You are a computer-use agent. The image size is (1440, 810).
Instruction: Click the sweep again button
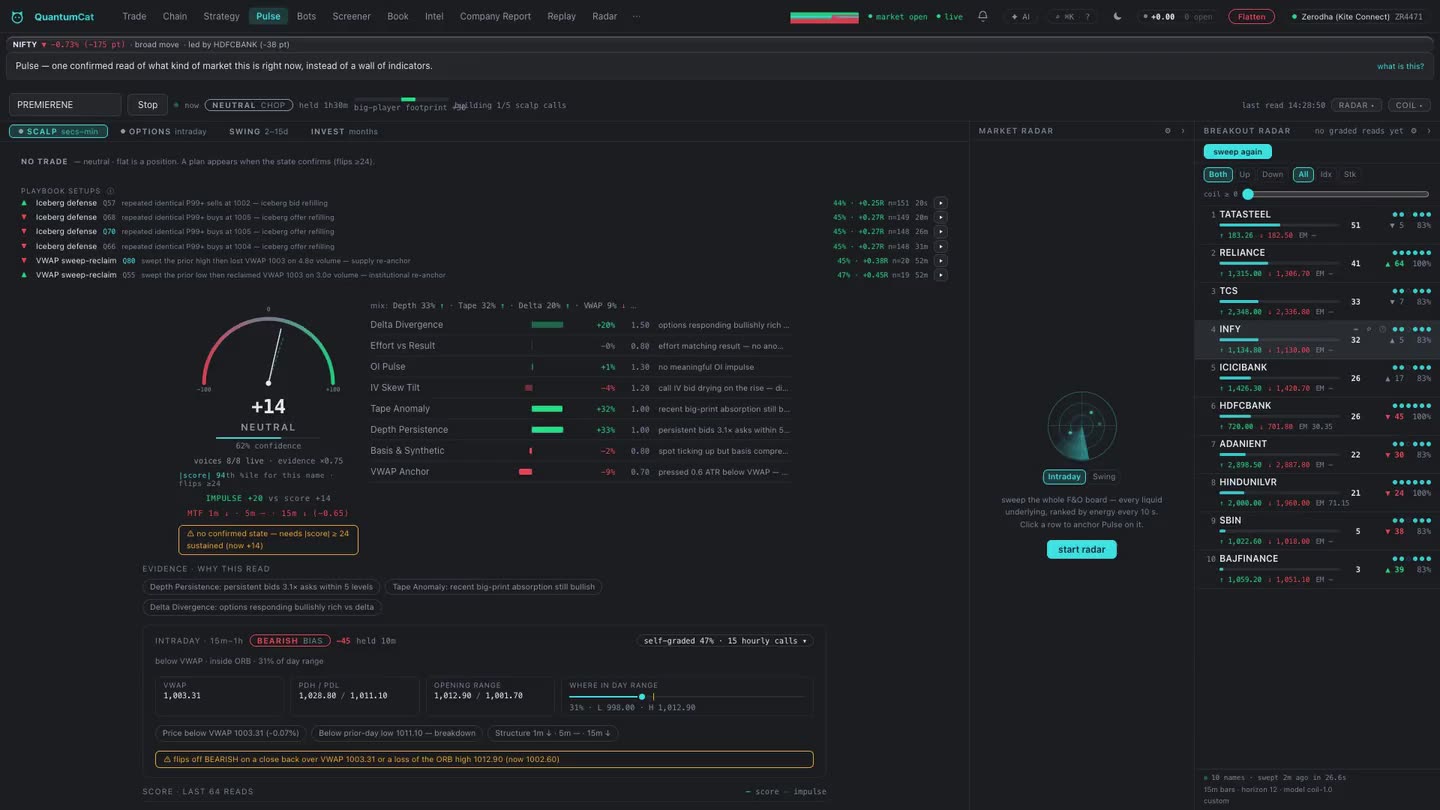click(x=1237, y=152)
